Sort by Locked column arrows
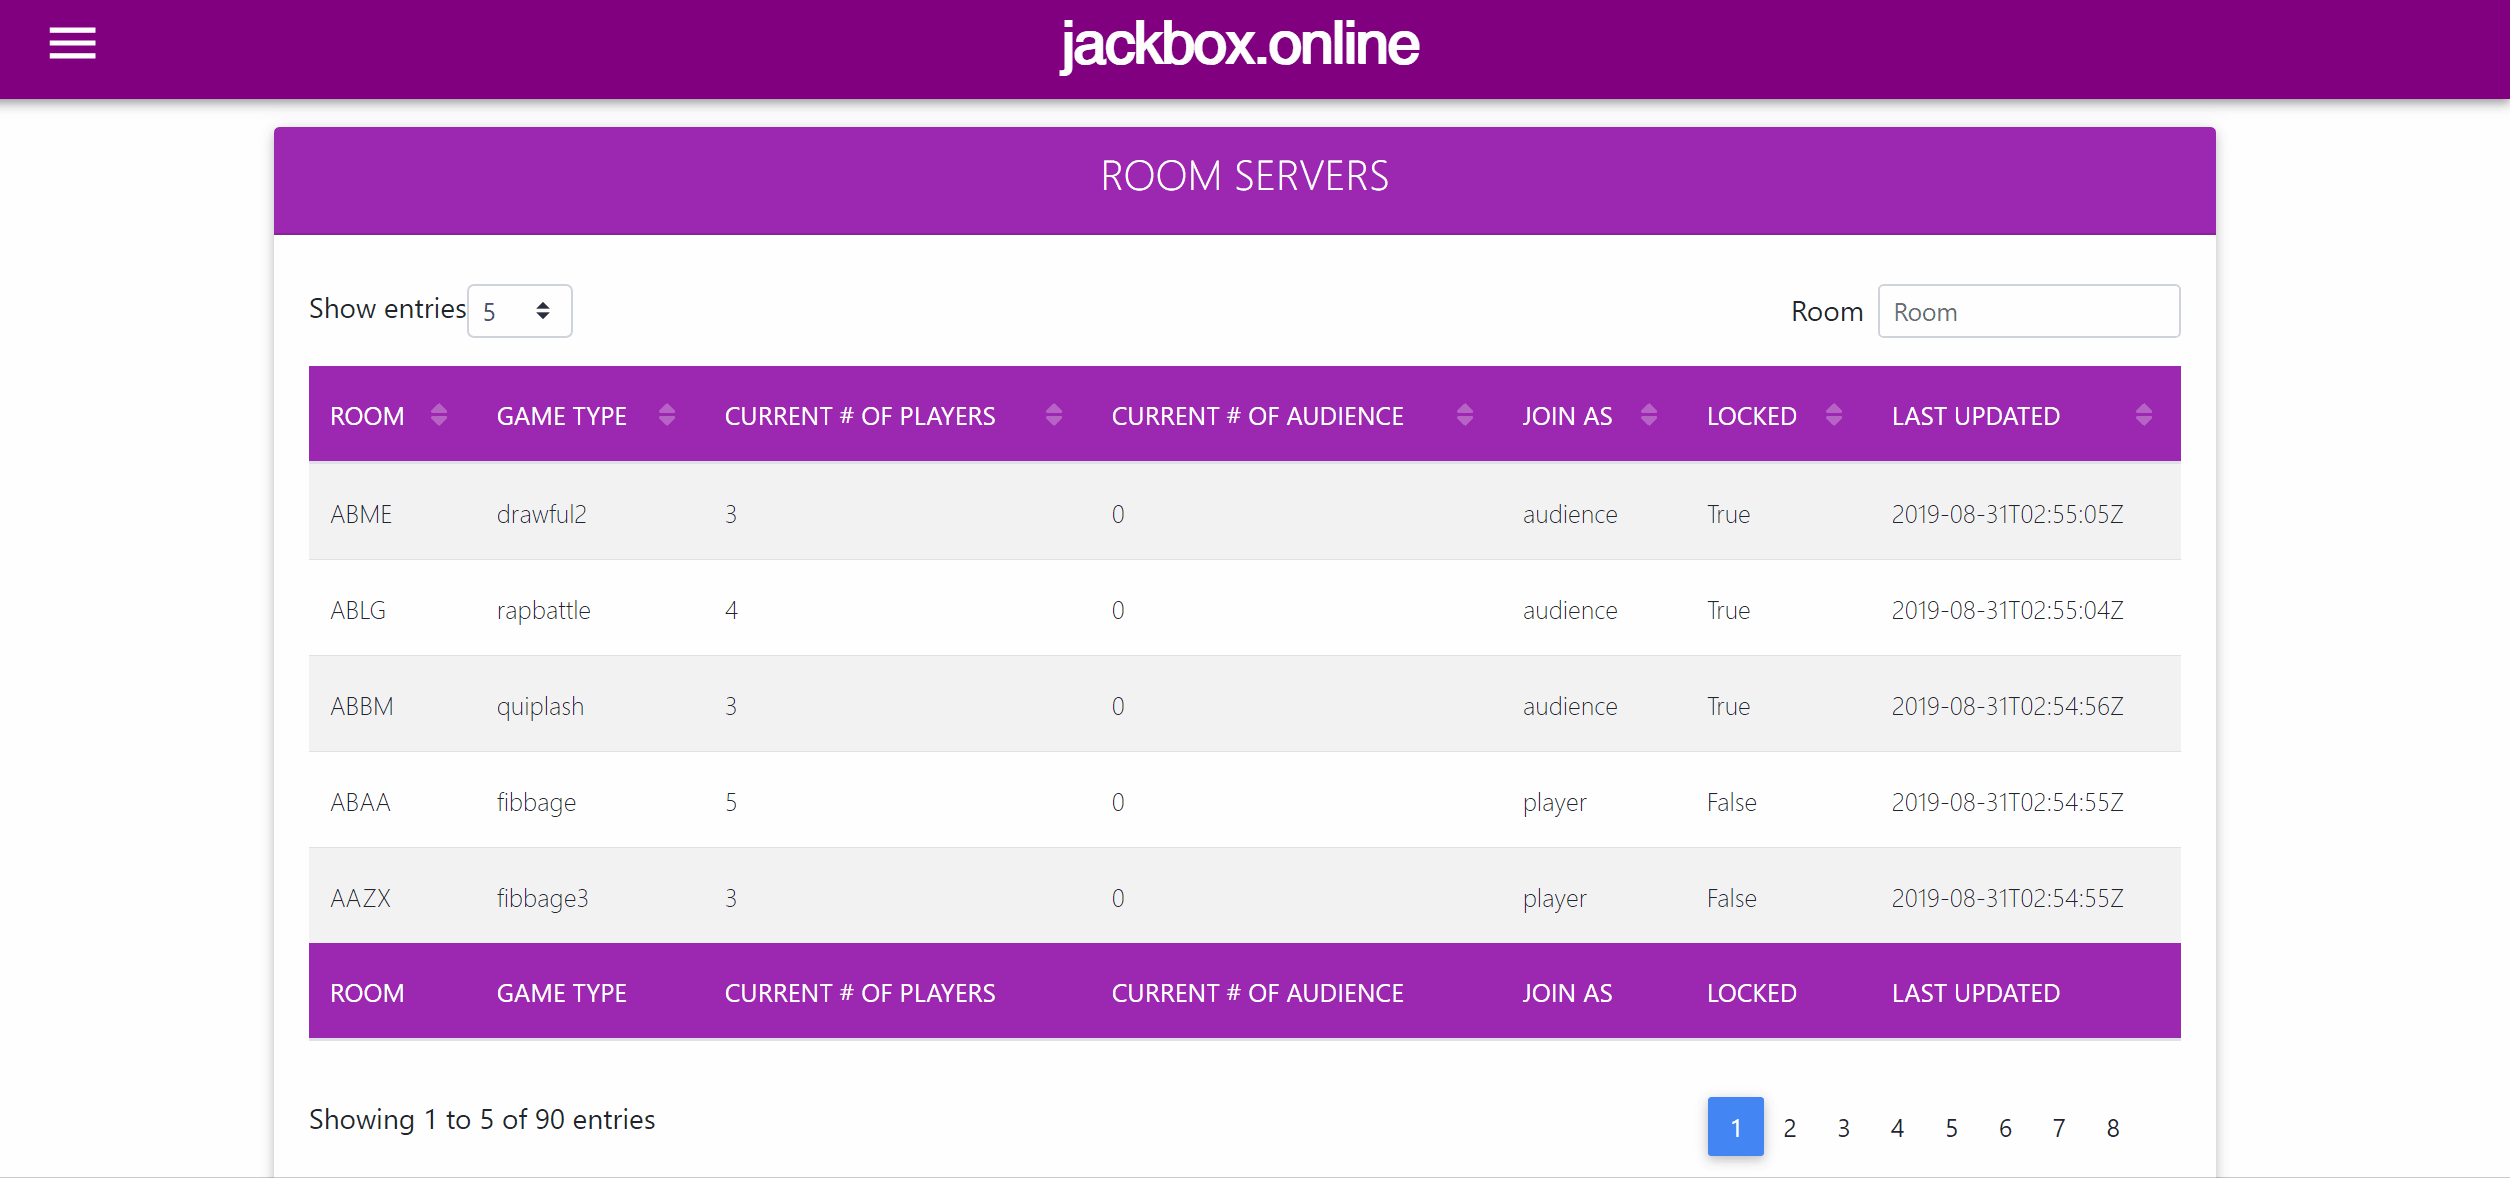This screenshot has width=2510, height=1178. 1833,415
